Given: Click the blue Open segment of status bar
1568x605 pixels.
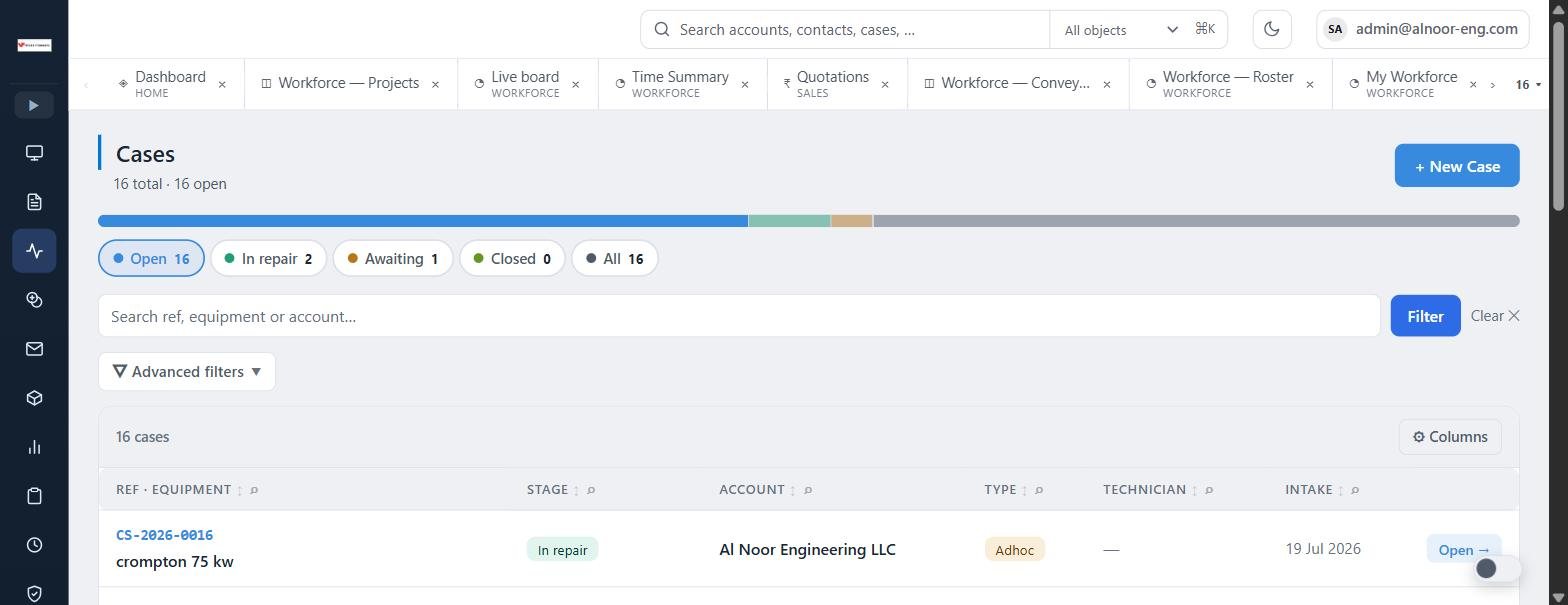Looking at the screenshot, I should click(x=423, y=221).
